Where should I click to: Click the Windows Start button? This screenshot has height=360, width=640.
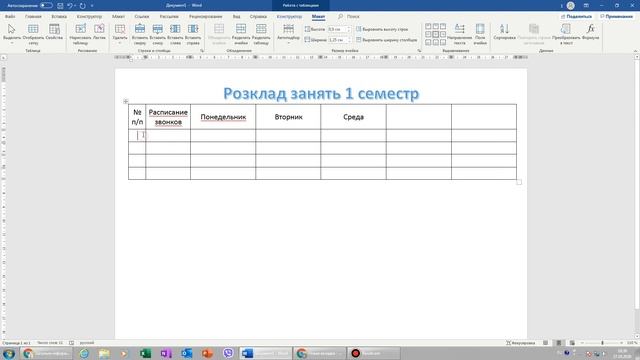pos(9,353)
